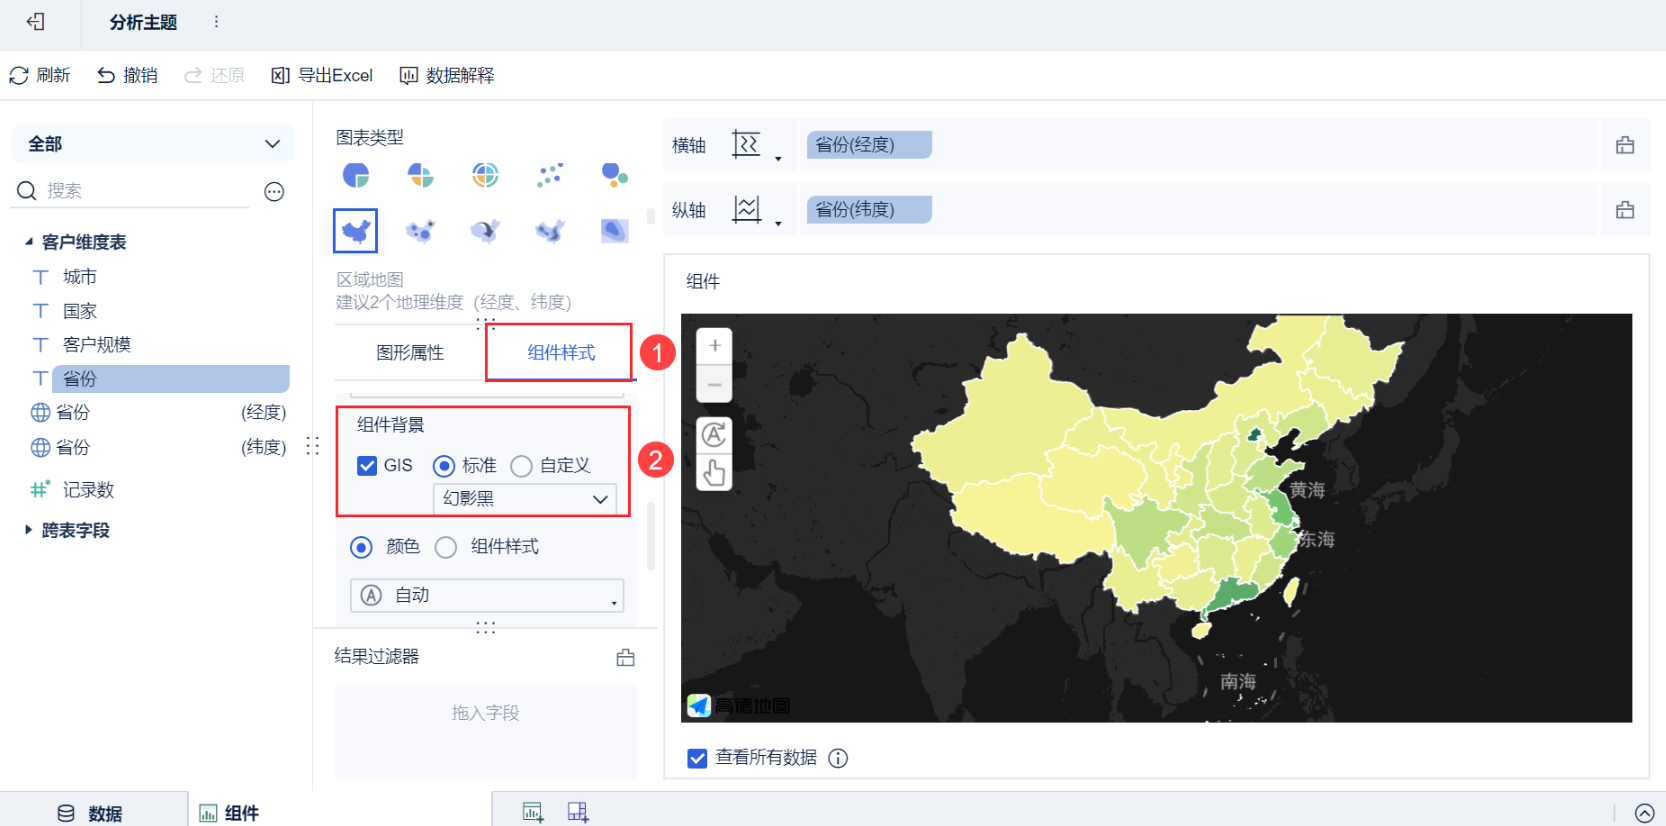Open 数据解释 data explanation

tap(447, 75)
